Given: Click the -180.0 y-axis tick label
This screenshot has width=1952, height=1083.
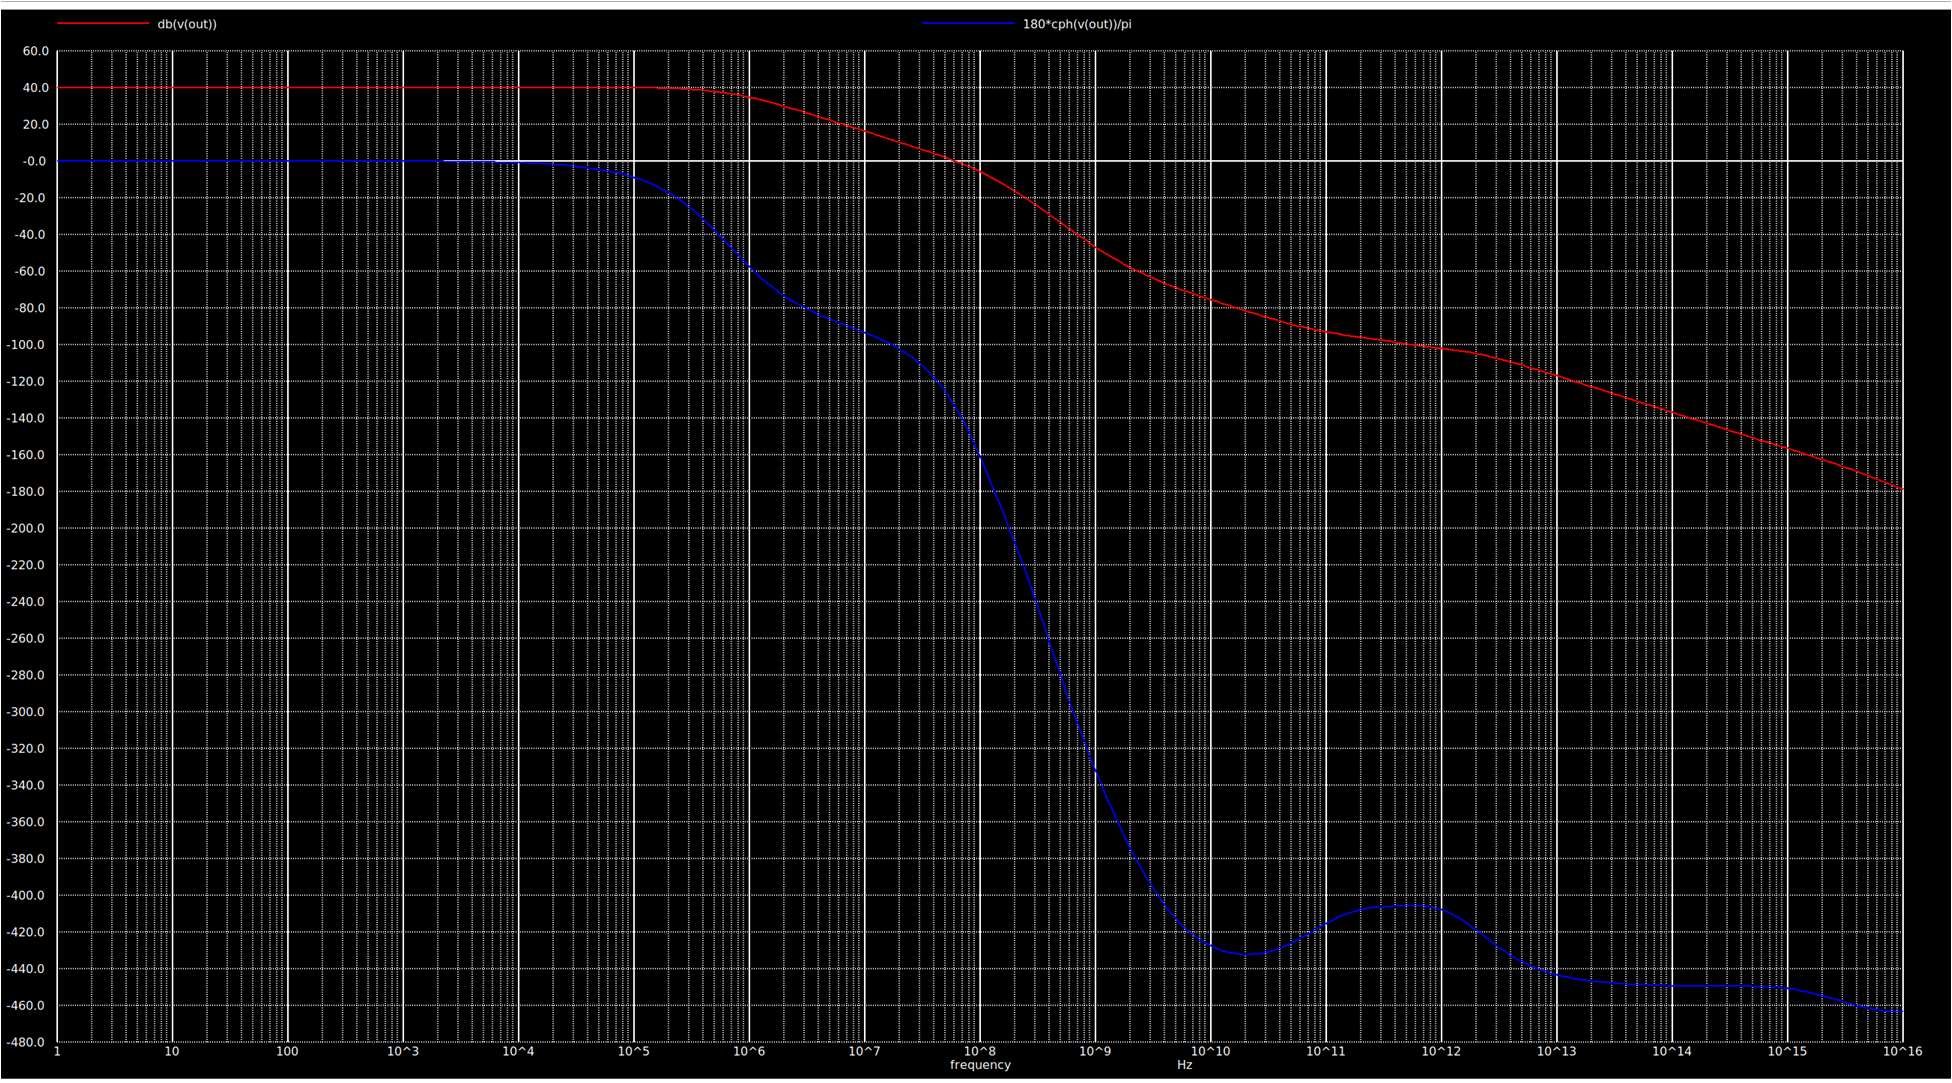Looking at the screenshot, I should coord(26,492).
